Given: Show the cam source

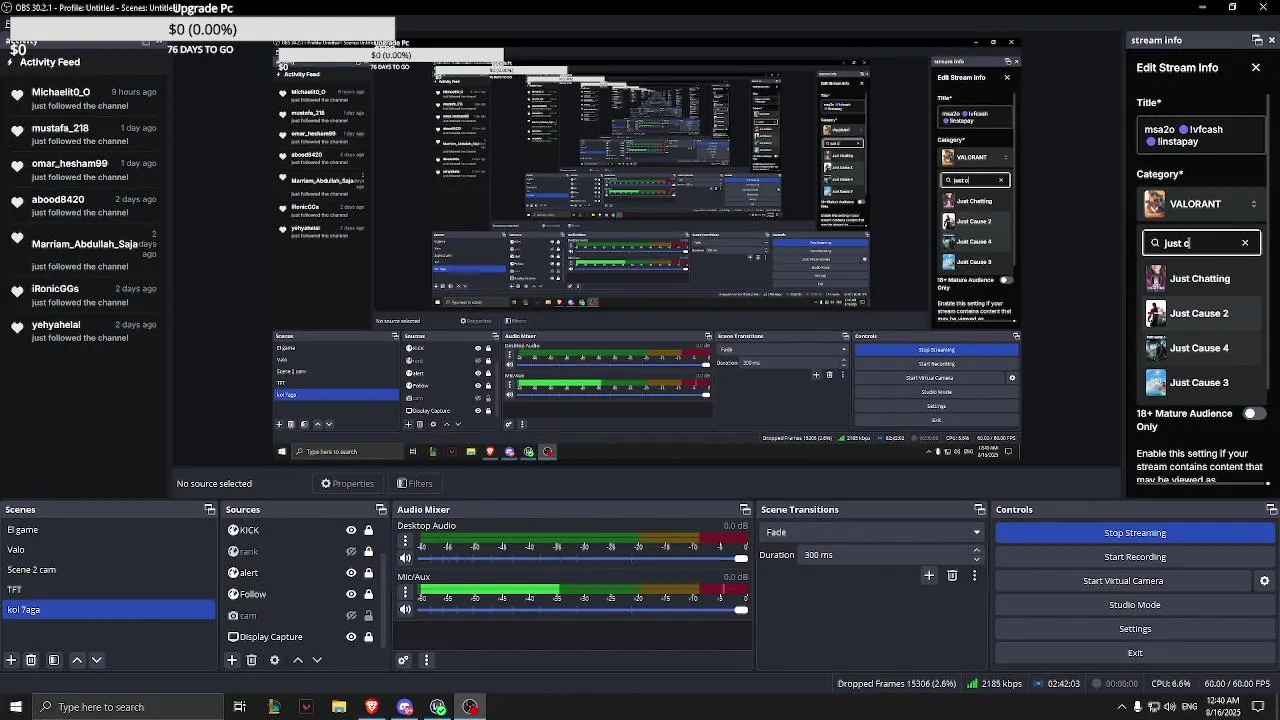Looking at the screenshot, I should pyautogui.click(x=351, y=616).
